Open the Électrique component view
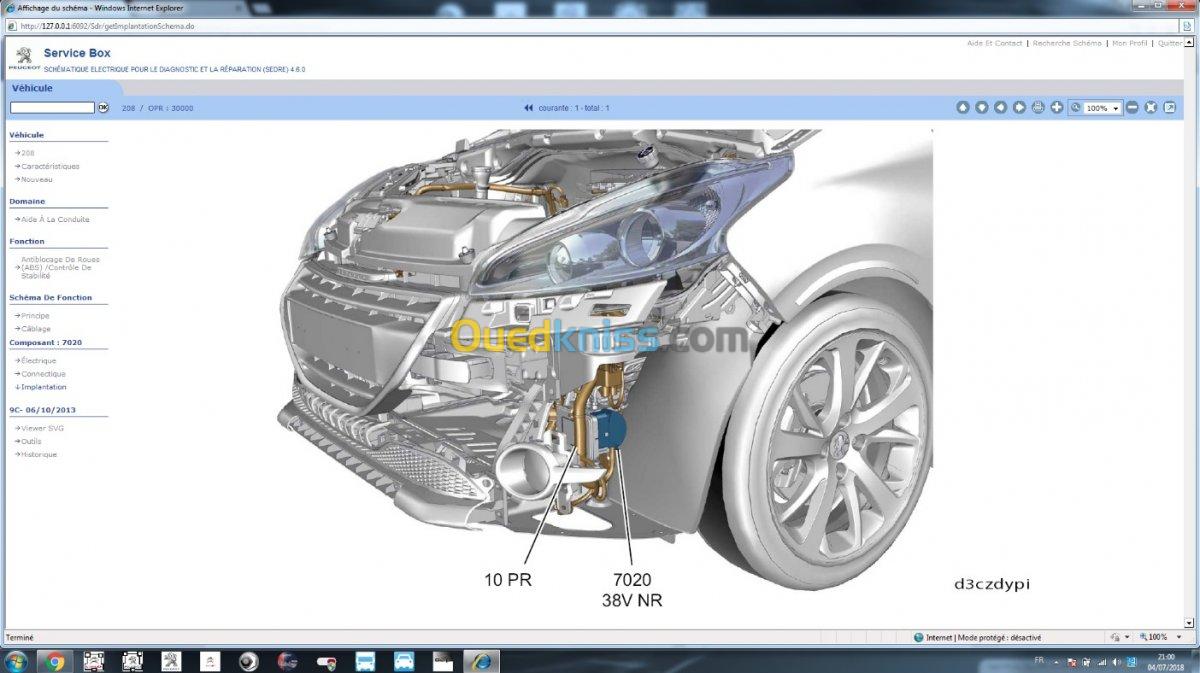Image resolution: width=1200 pixels, height=673 pixels. (39, 361)
